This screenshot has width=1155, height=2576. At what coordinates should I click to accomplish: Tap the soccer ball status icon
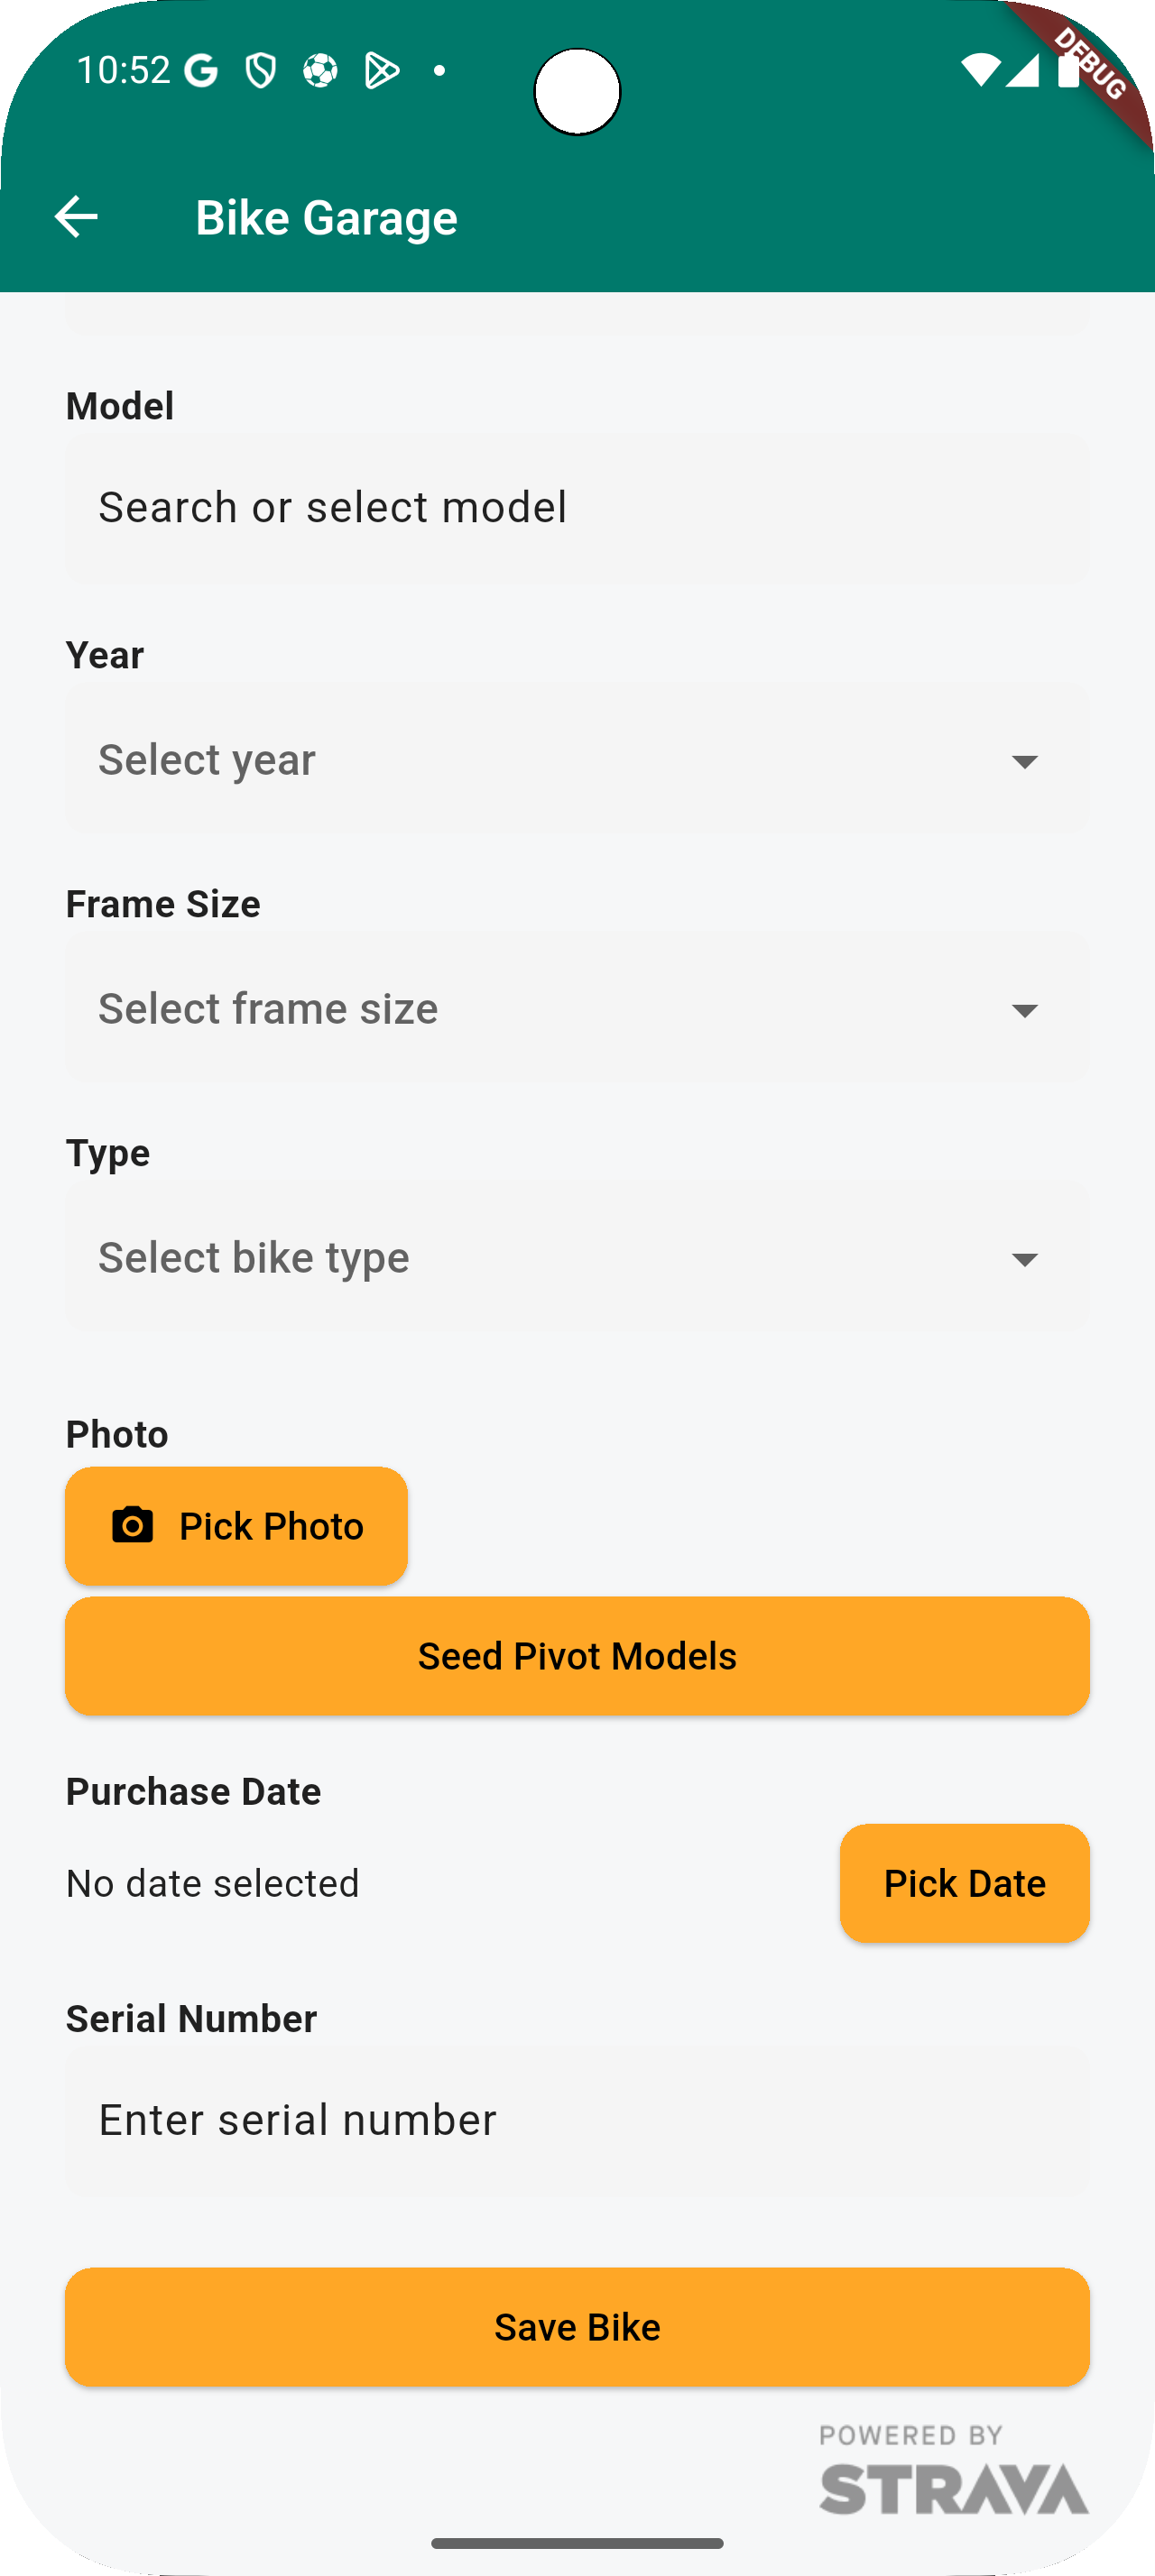click(x=320, y=71)
